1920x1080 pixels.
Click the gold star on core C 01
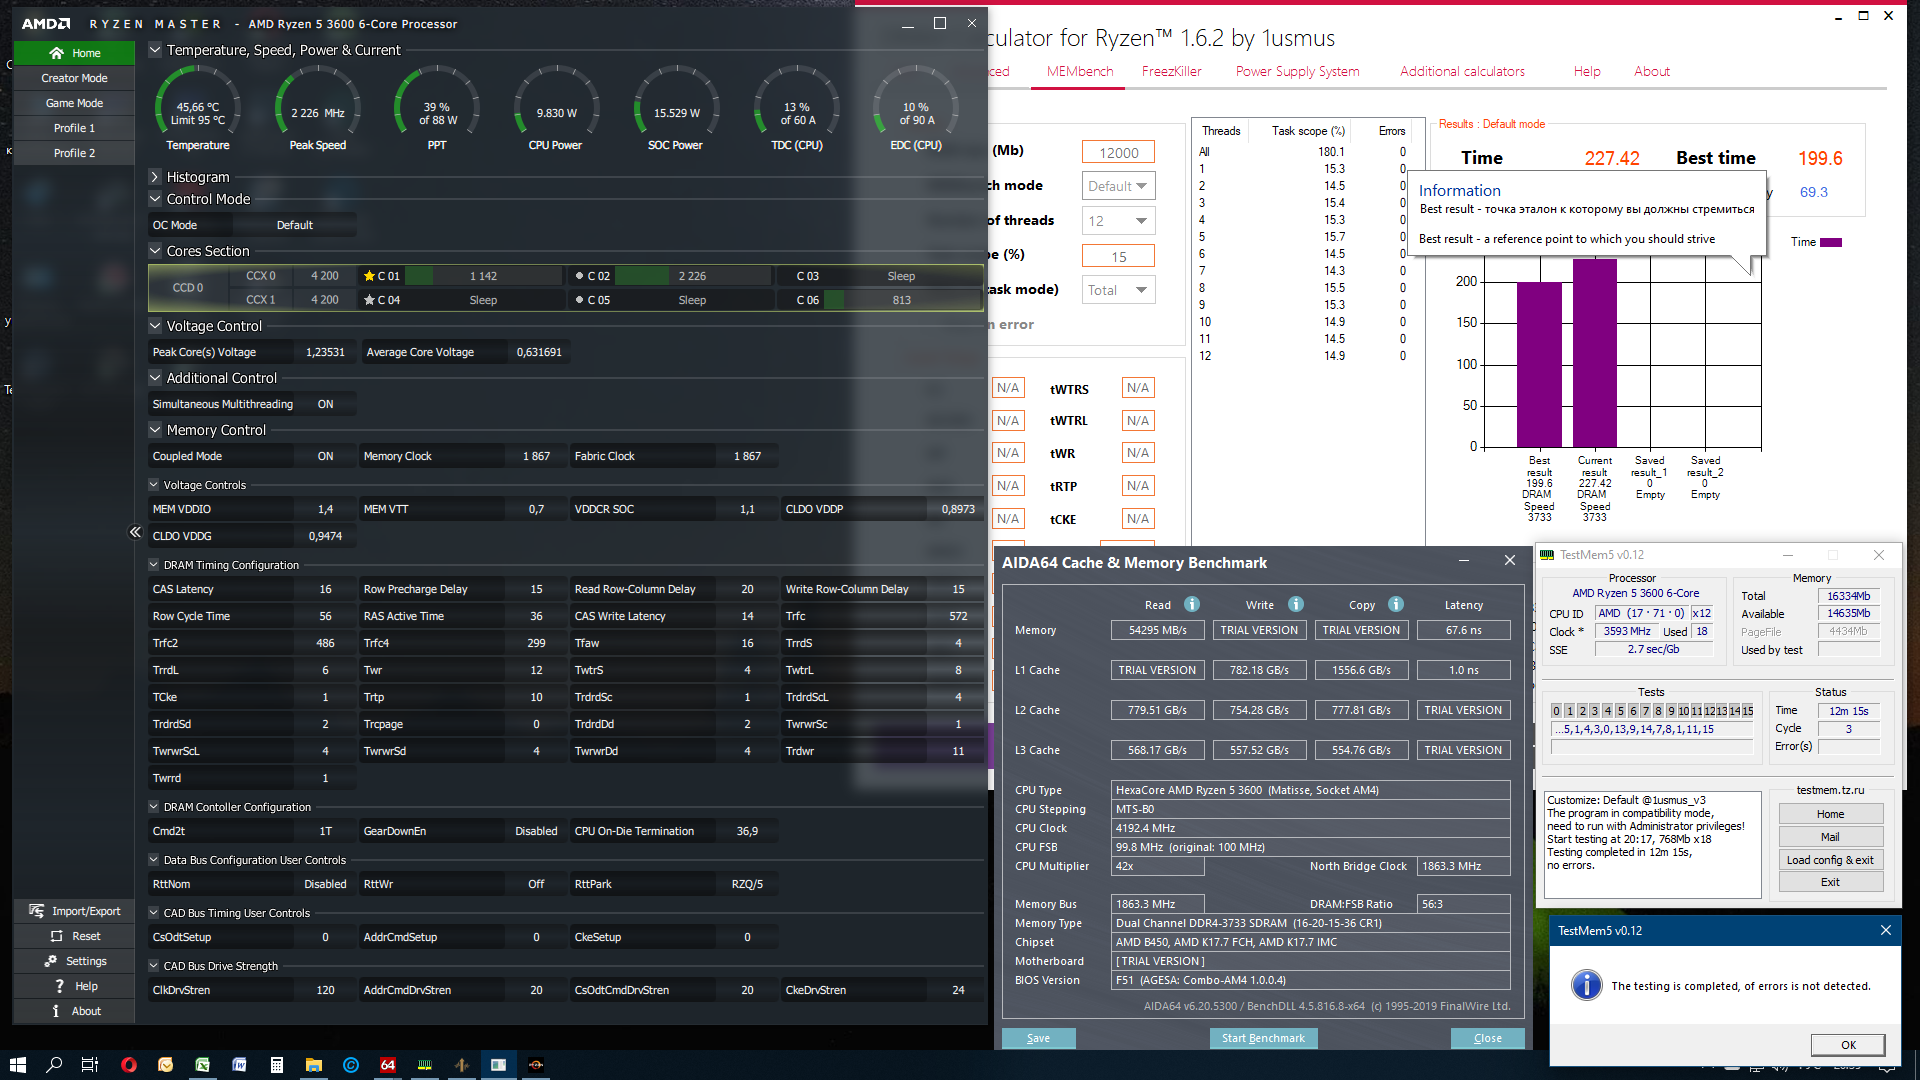click(x=369, y=276)
